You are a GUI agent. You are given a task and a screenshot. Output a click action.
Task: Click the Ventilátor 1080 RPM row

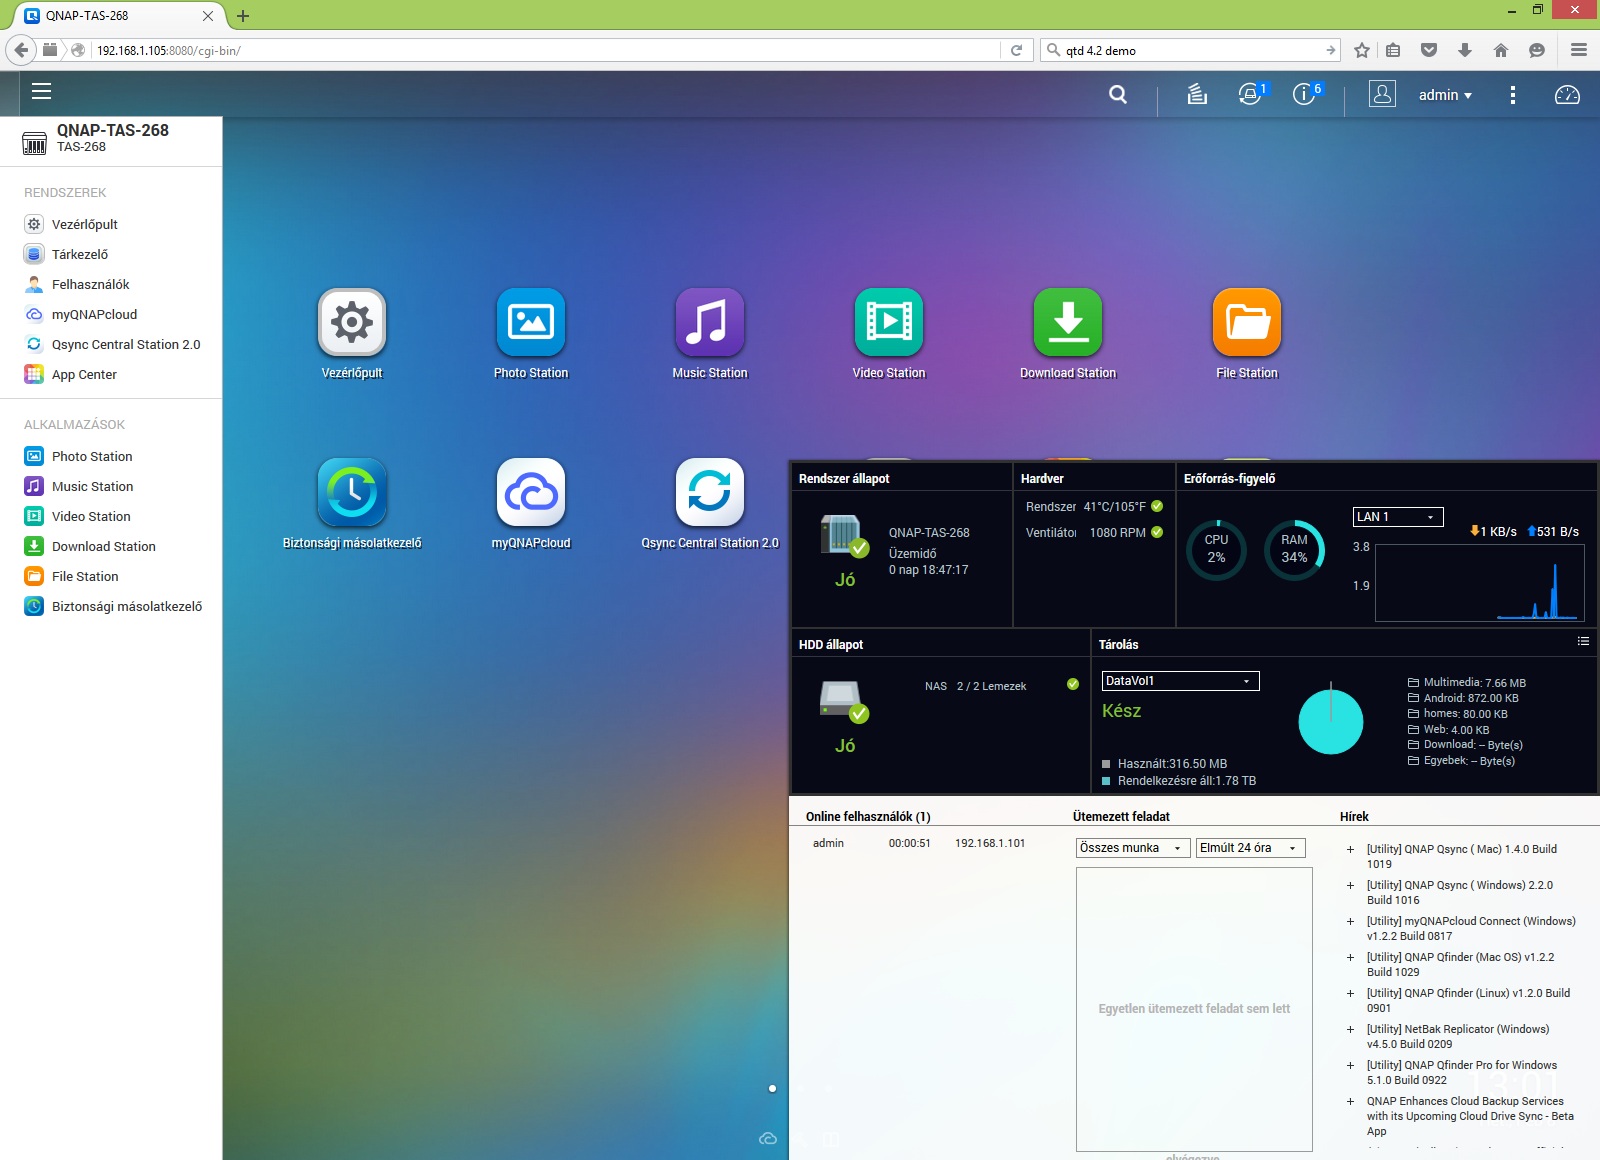click(x=1094, y=533)
